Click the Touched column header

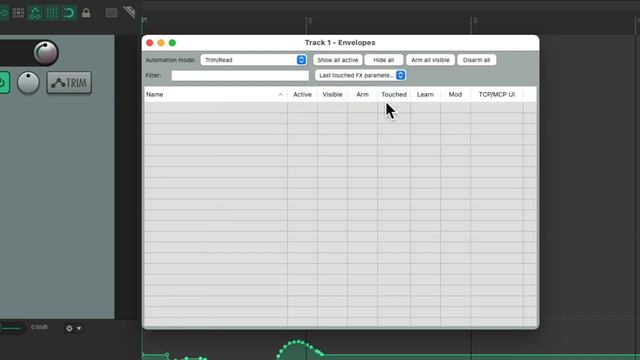pyautogui.click(x=394, y=94)
